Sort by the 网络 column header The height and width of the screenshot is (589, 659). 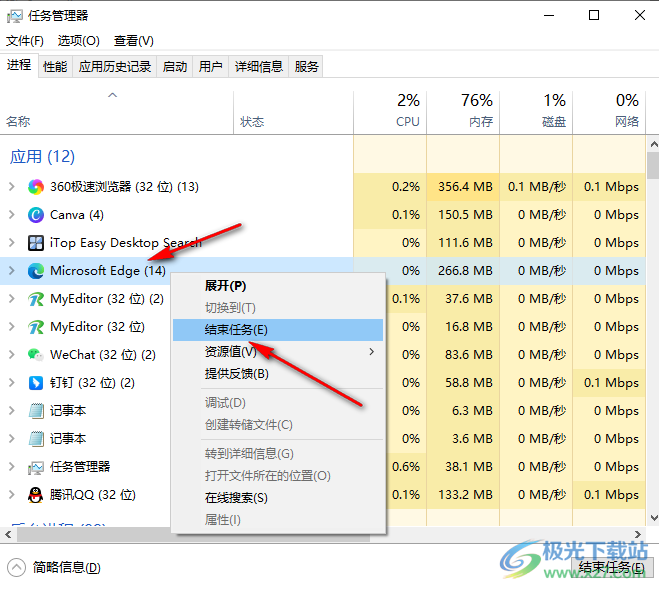[x=609, y=113]
